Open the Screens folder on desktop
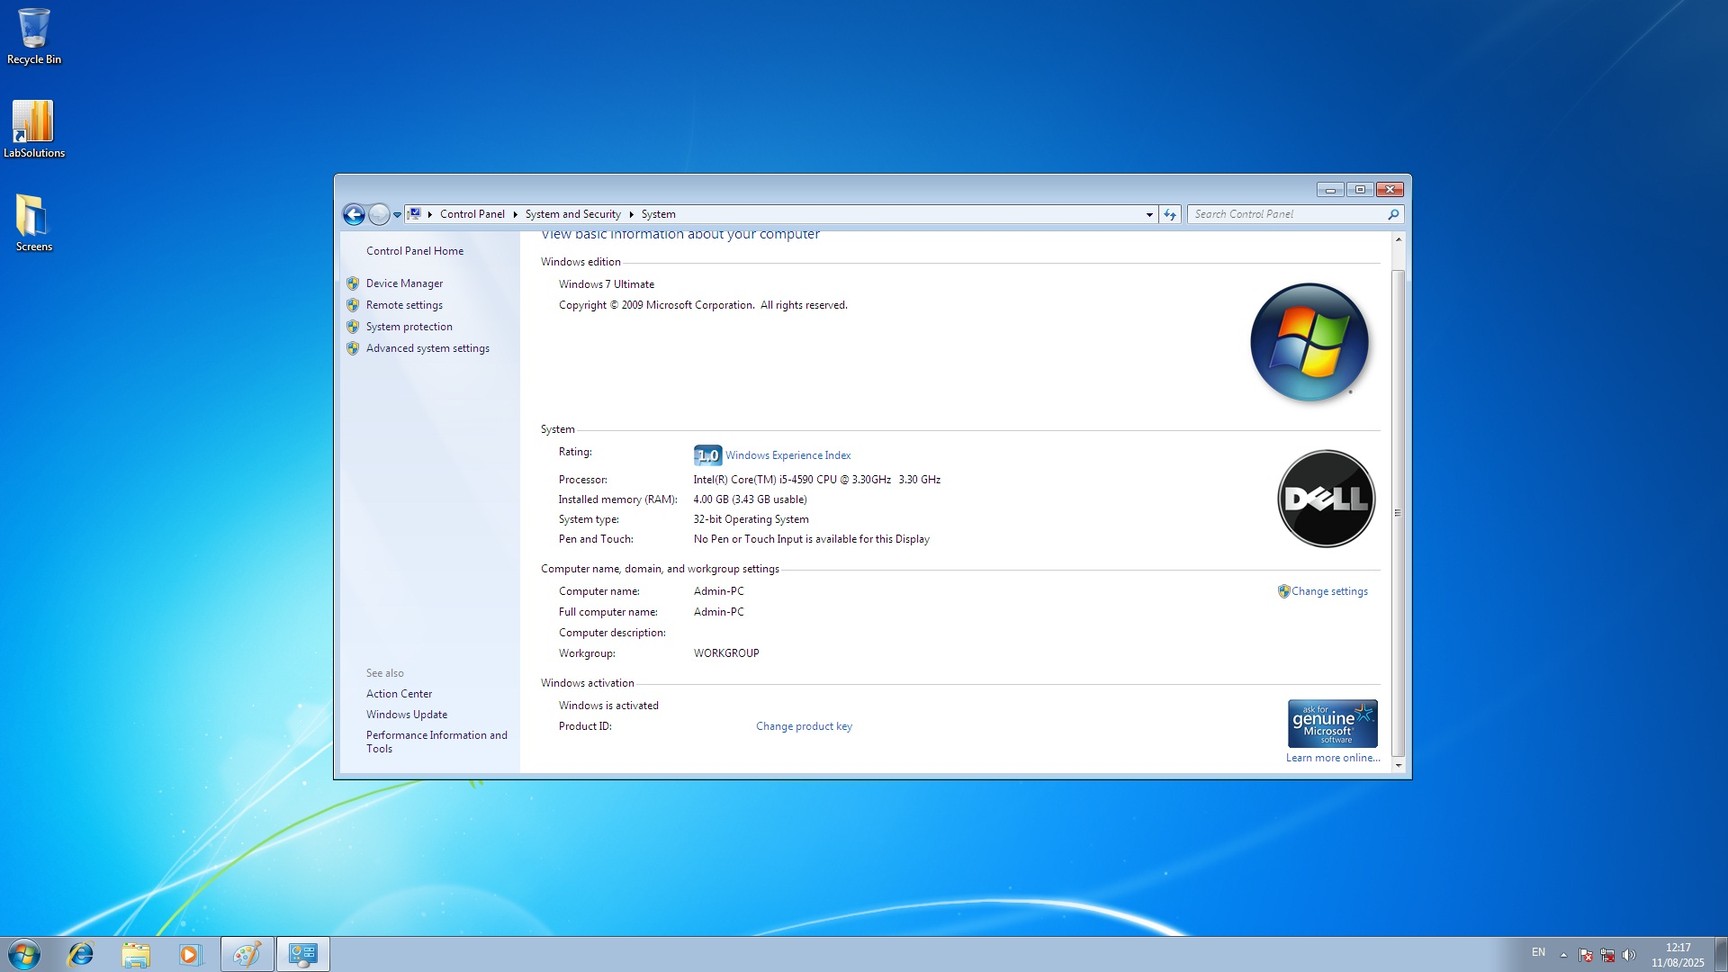The image size is (1728, 972). 34,223
